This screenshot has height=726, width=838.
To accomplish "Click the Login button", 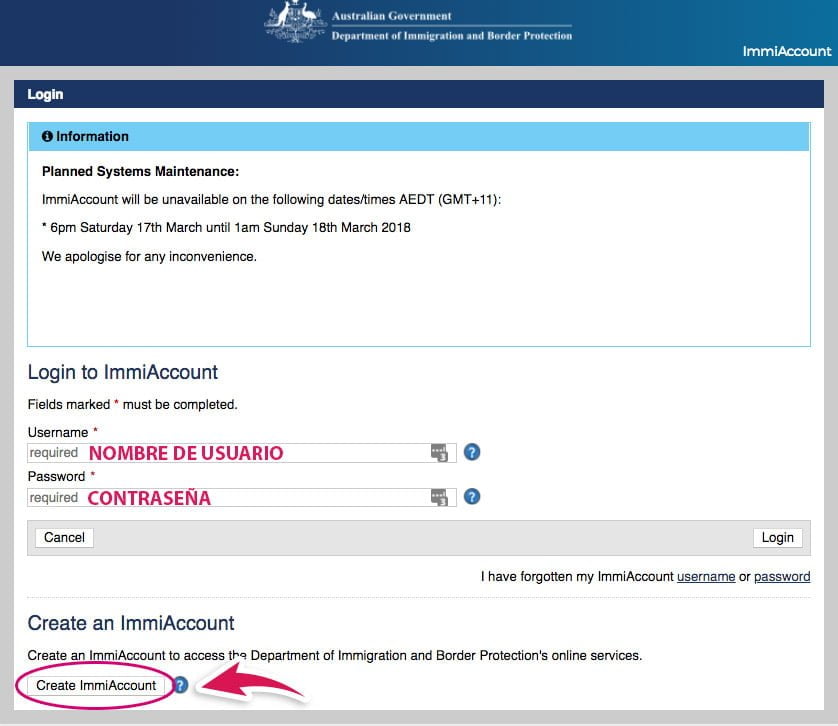I will click(x=778, y=537).
